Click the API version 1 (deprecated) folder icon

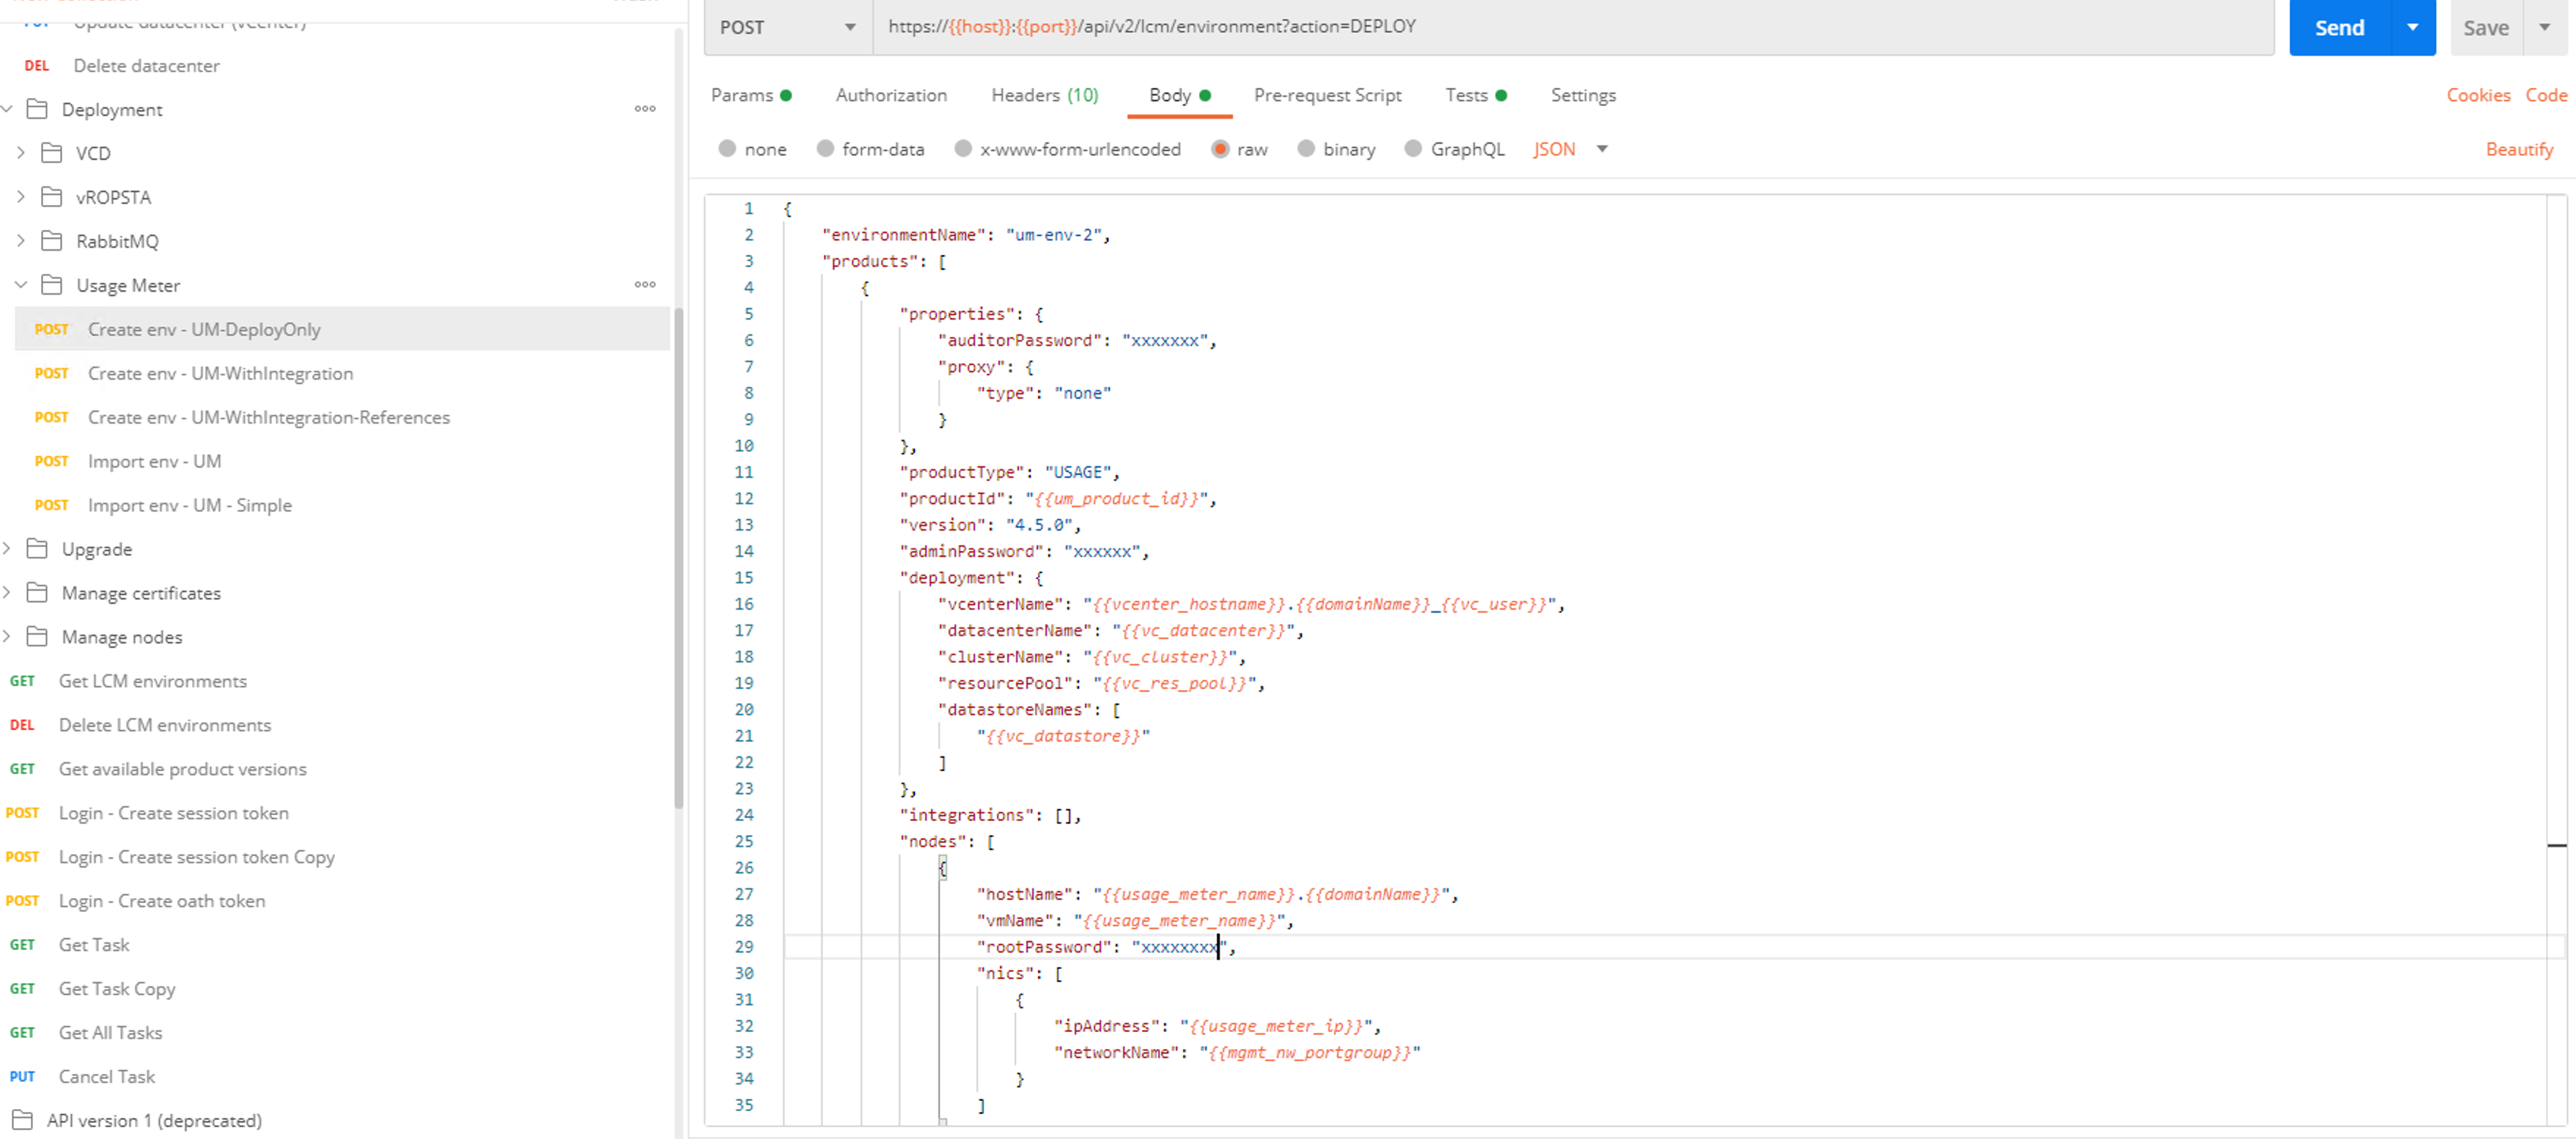click(x=22, y=1120)
